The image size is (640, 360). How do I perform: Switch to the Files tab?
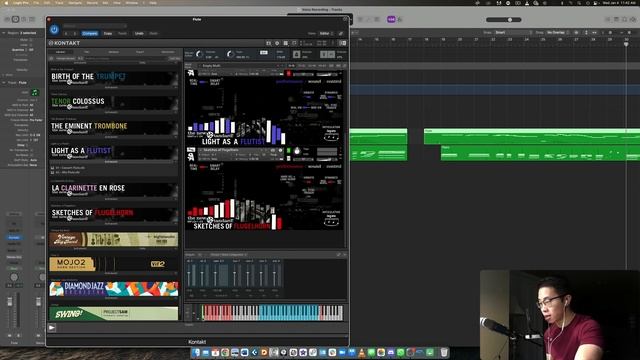[87, 52]
